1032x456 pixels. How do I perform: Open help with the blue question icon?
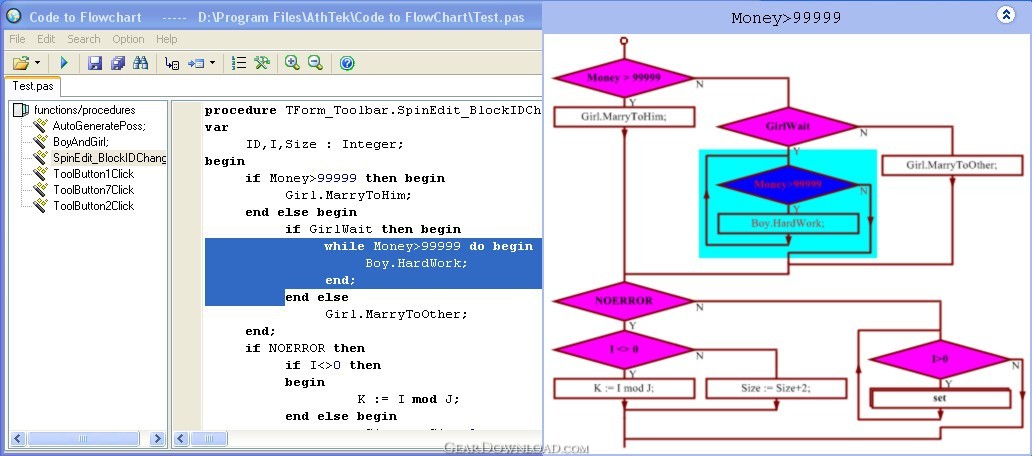tap(348, 63)
